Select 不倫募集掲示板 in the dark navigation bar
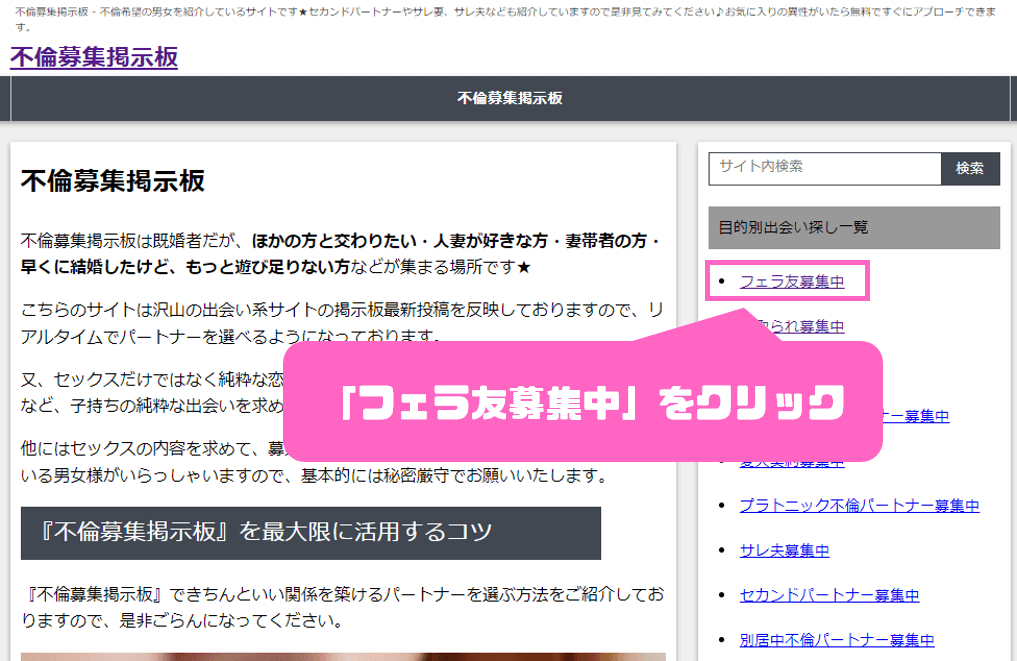 pyautogui.click(x=509, y=98)
